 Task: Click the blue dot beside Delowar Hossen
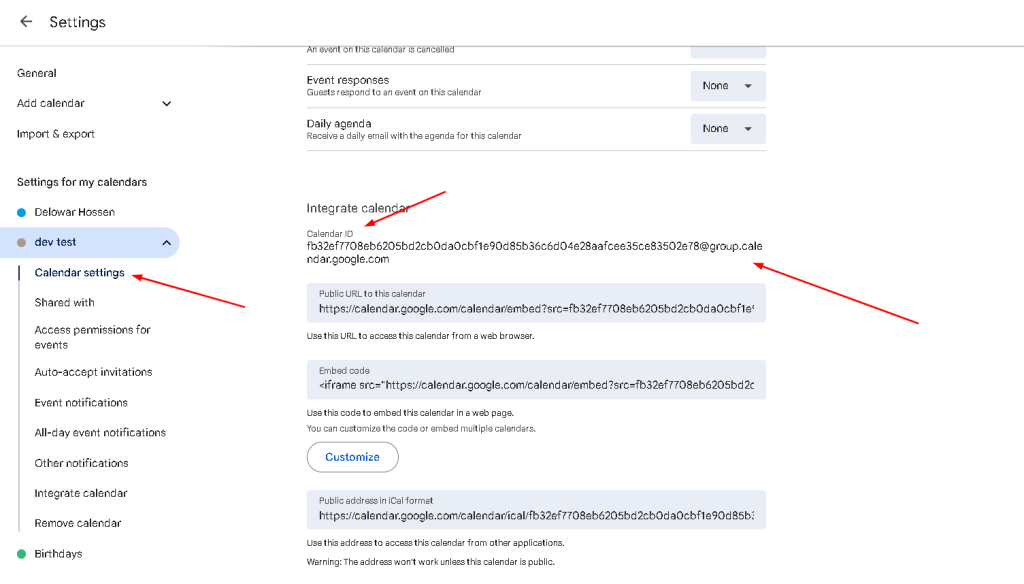tap(21, 212)
